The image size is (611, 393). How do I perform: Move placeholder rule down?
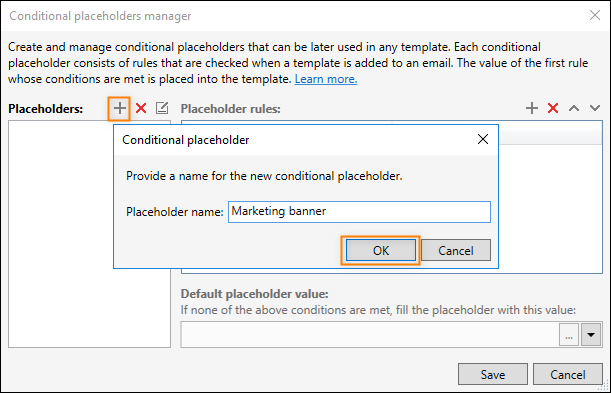(595, 108)
